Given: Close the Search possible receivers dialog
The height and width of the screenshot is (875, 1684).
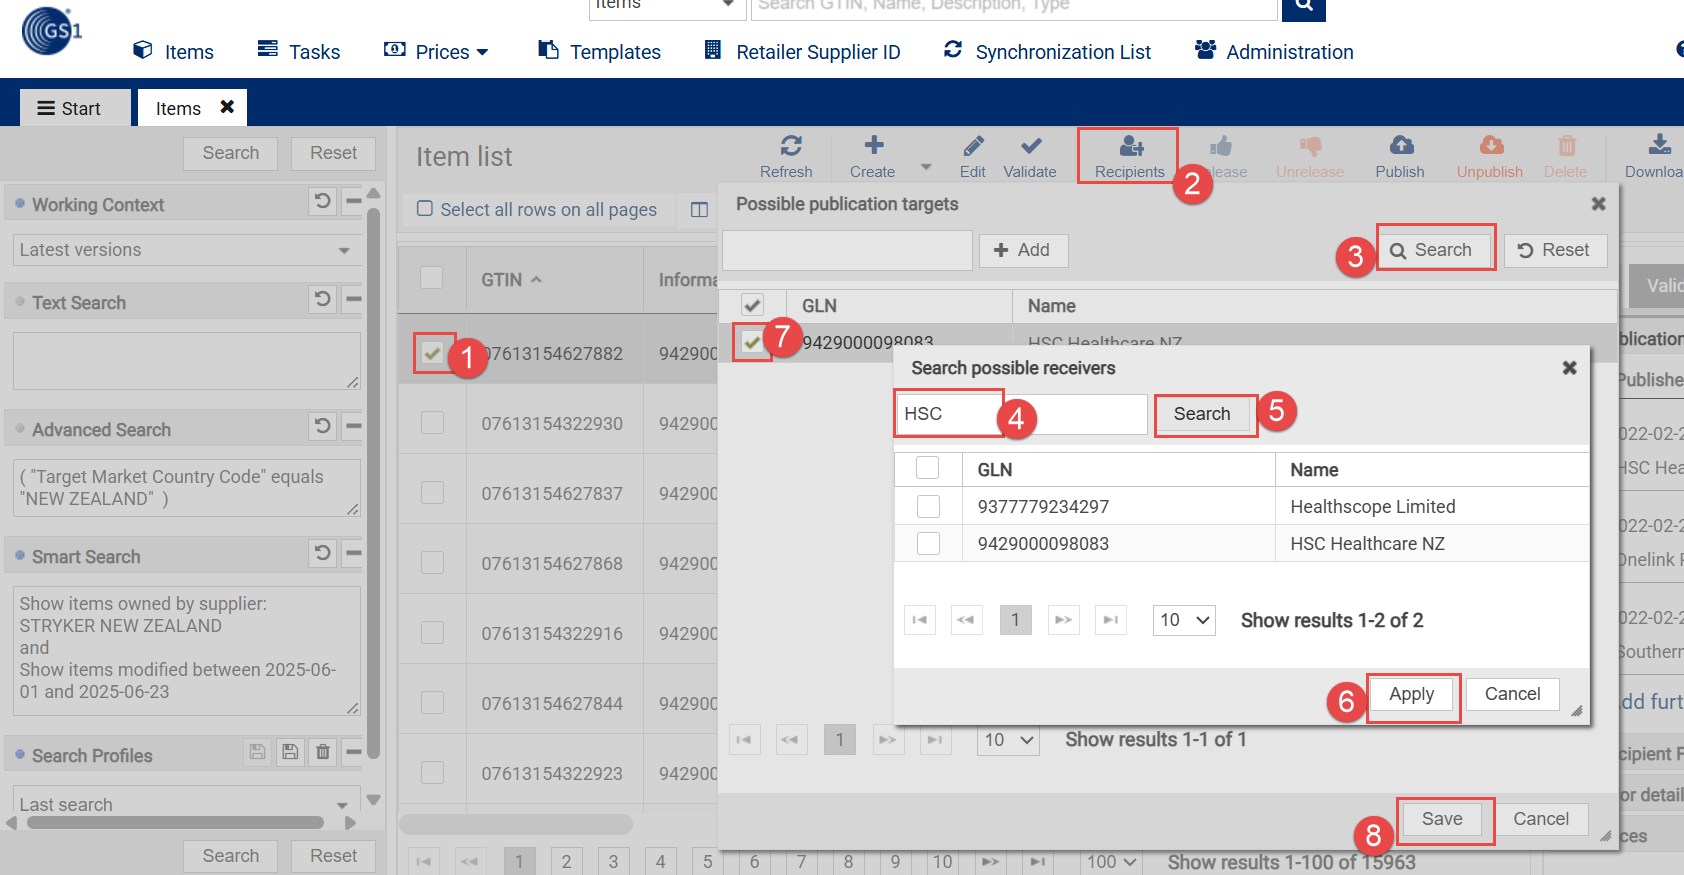Looking at the screenshot, I should click(1569, 368).
